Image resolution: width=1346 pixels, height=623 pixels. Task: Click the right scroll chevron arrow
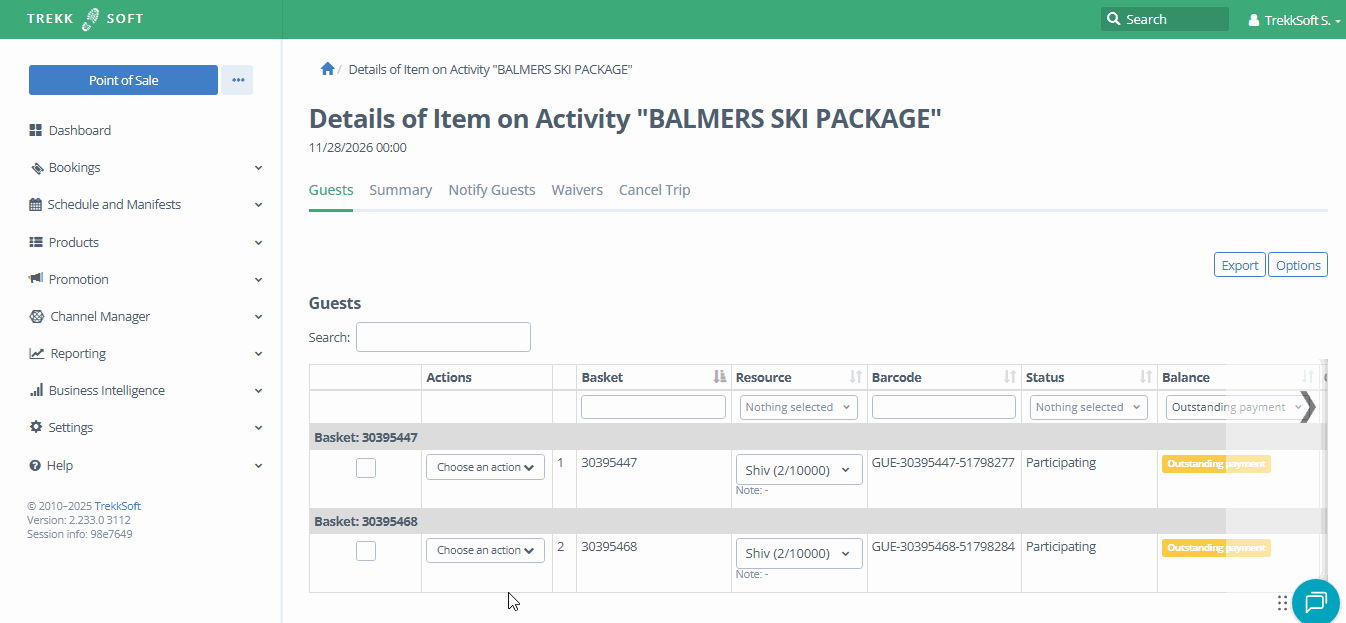click(1306, 407)
